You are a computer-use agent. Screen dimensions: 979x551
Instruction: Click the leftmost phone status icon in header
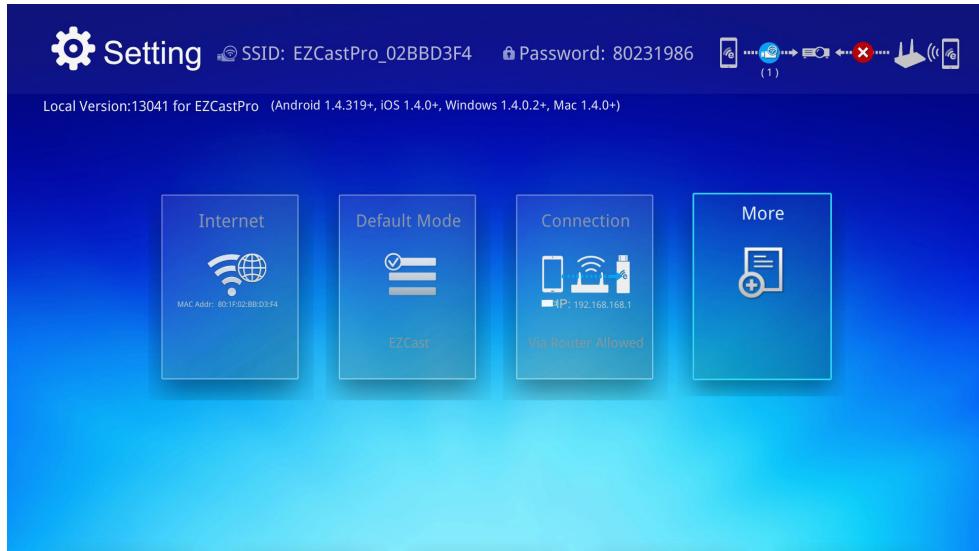[x=728, y=53]
